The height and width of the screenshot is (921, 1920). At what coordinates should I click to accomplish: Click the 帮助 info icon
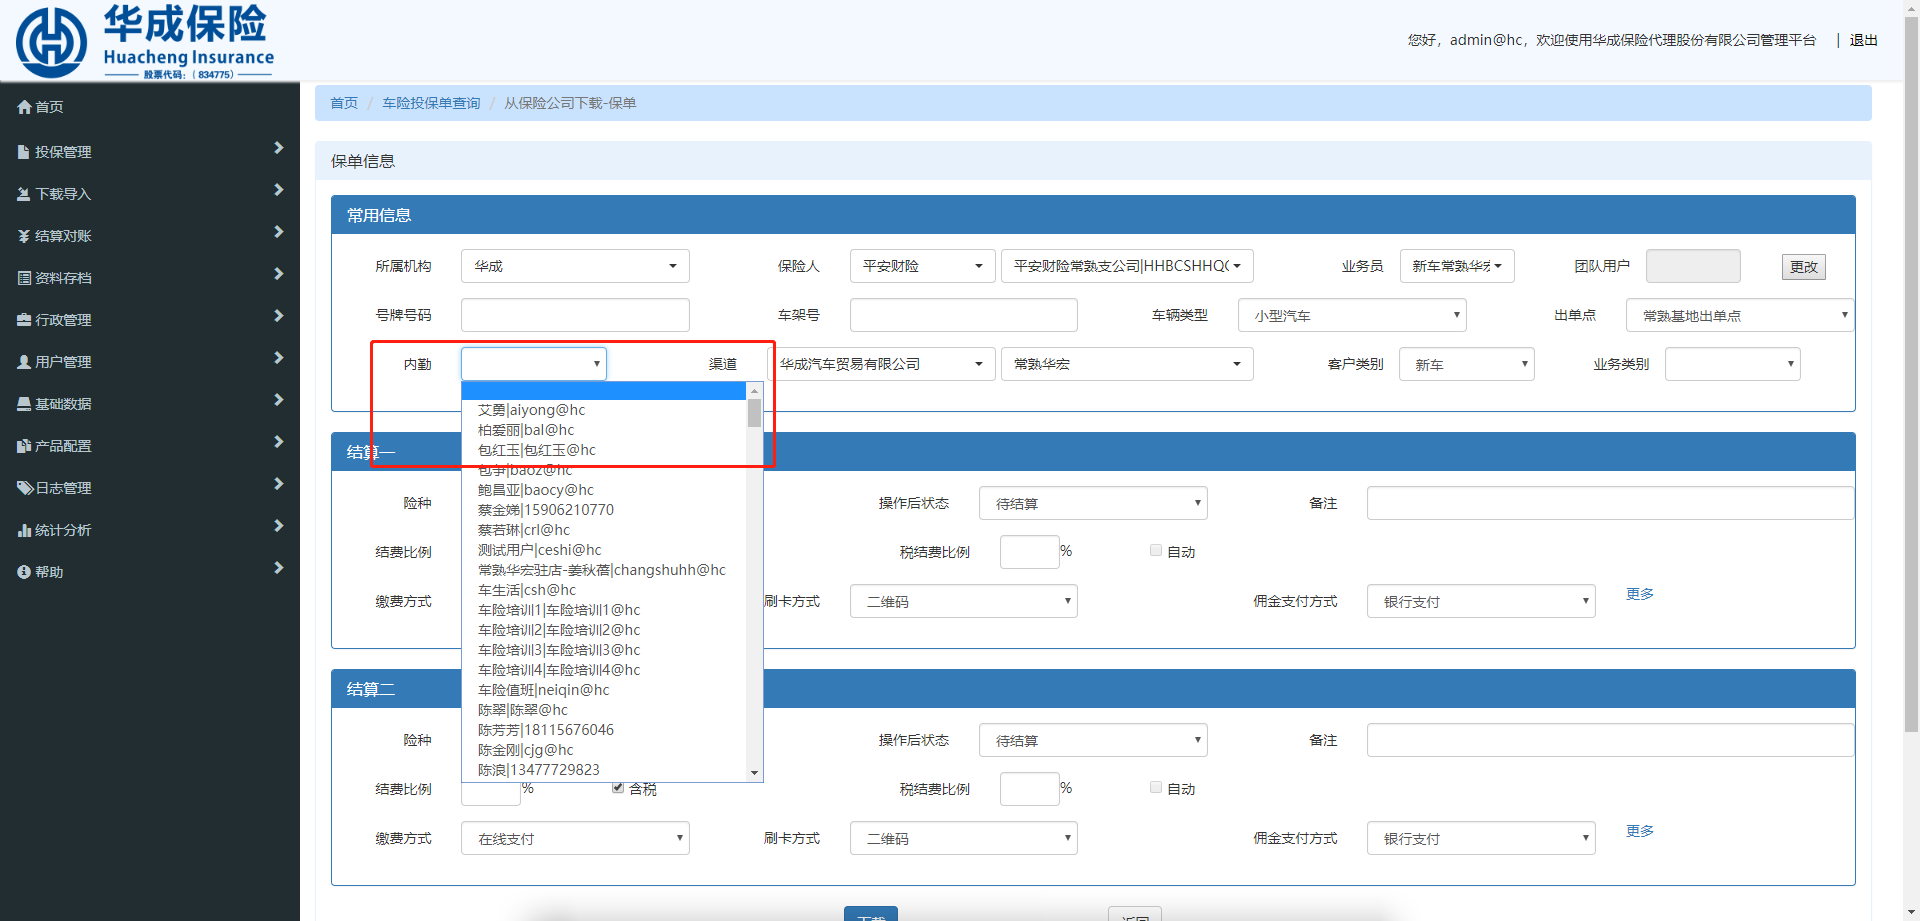click(x=24, y=572)
